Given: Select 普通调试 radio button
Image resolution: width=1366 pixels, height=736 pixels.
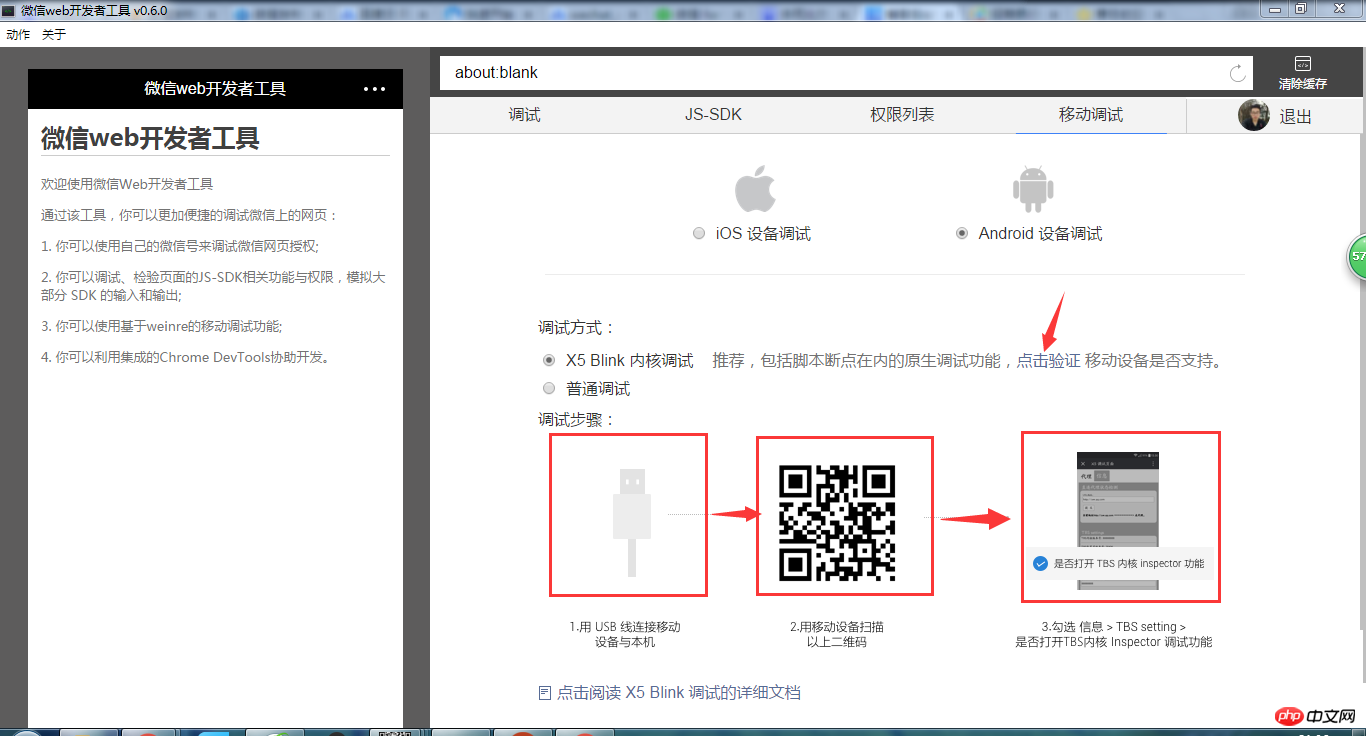Looking at the screenshot, I should (548, 388).
